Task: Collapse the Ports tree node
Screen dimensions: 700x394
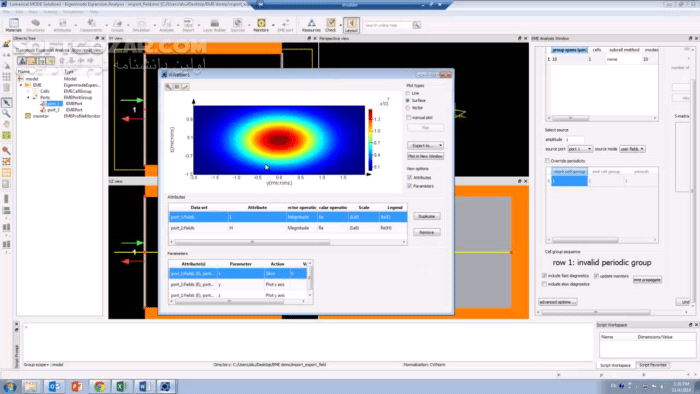Action: (28, 97)
